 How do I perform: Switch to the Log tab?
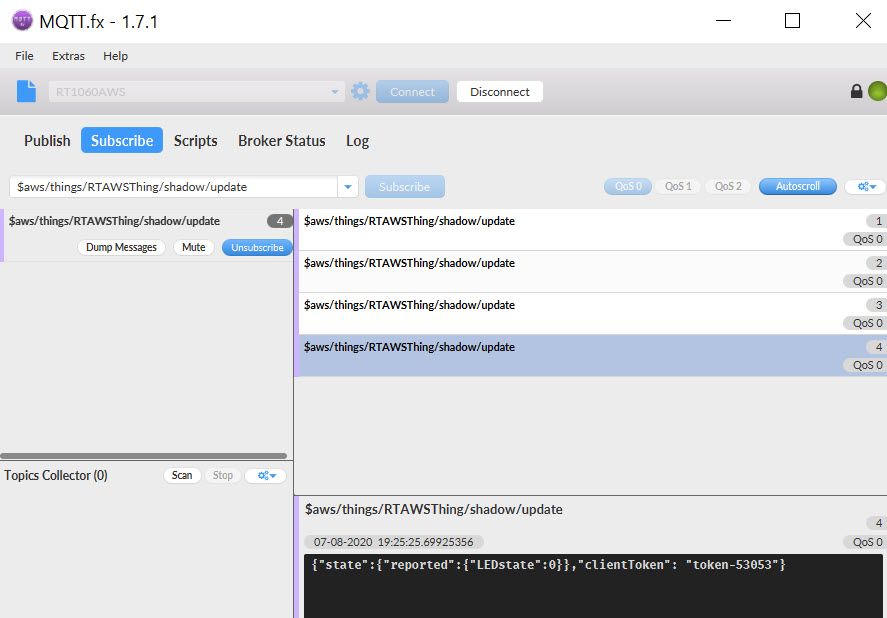[358, 140]
